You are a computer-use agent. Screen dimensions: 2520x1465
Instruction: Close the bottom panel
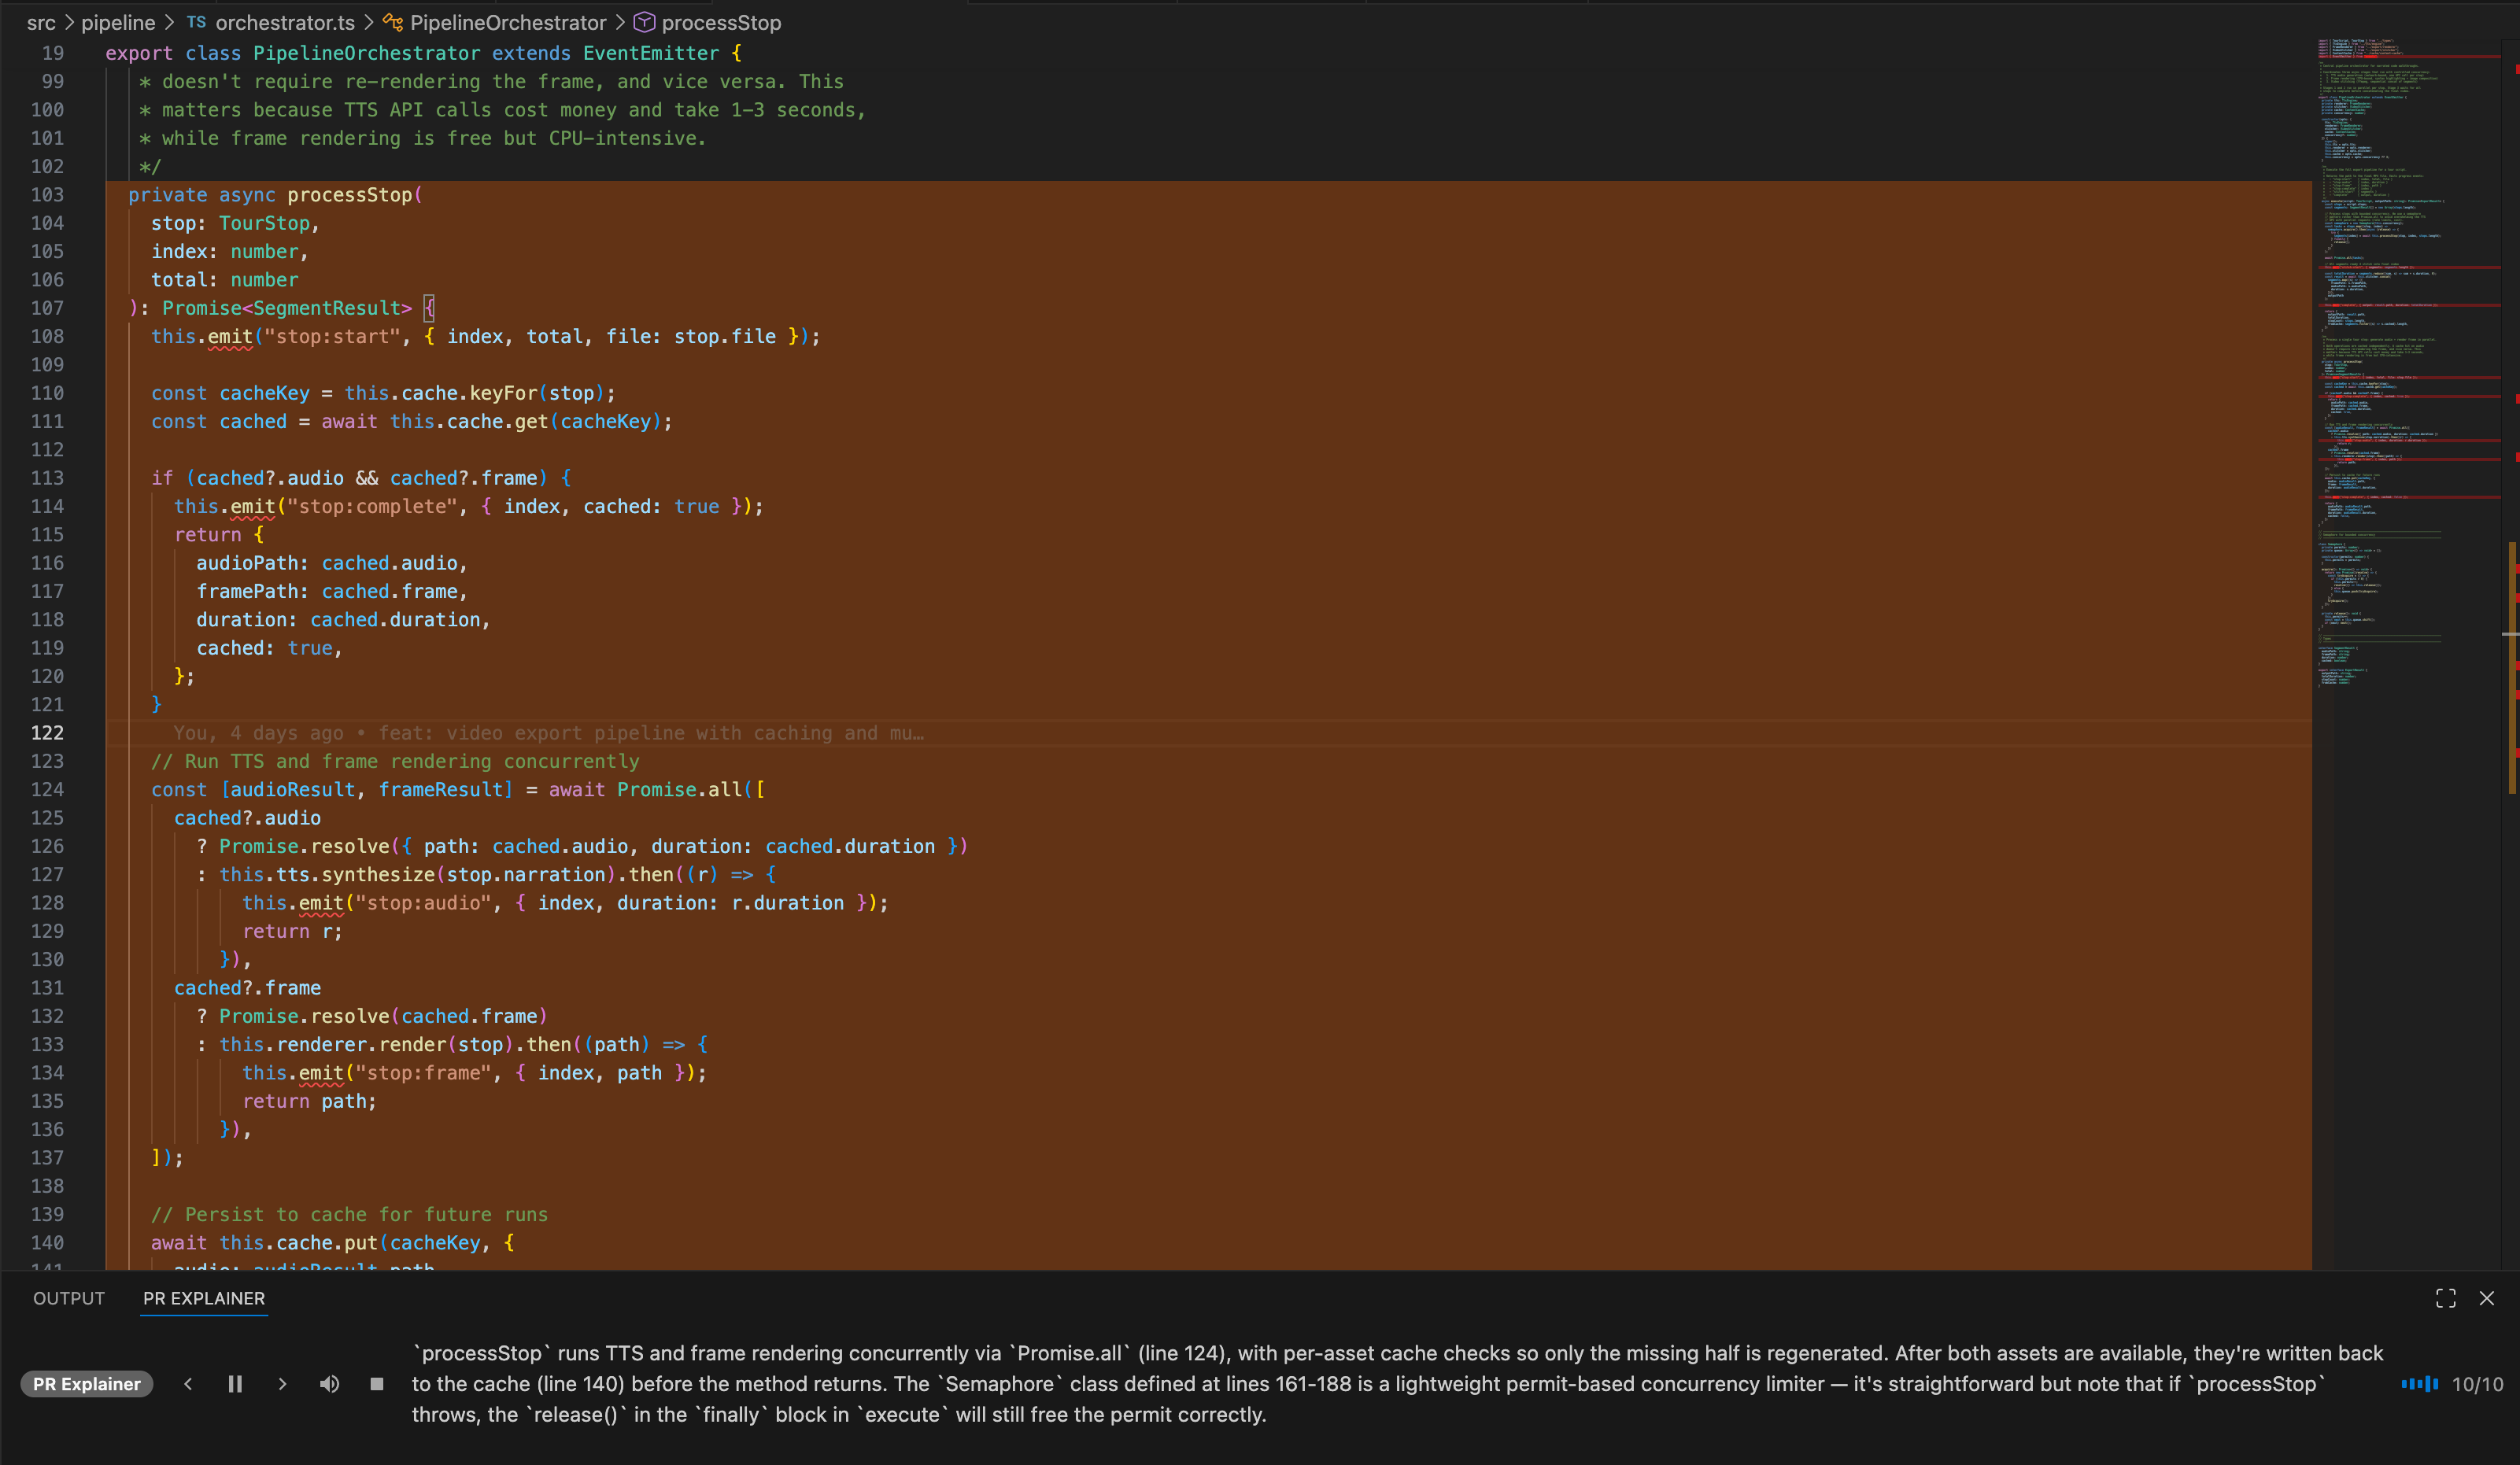pos(2487,1298)
